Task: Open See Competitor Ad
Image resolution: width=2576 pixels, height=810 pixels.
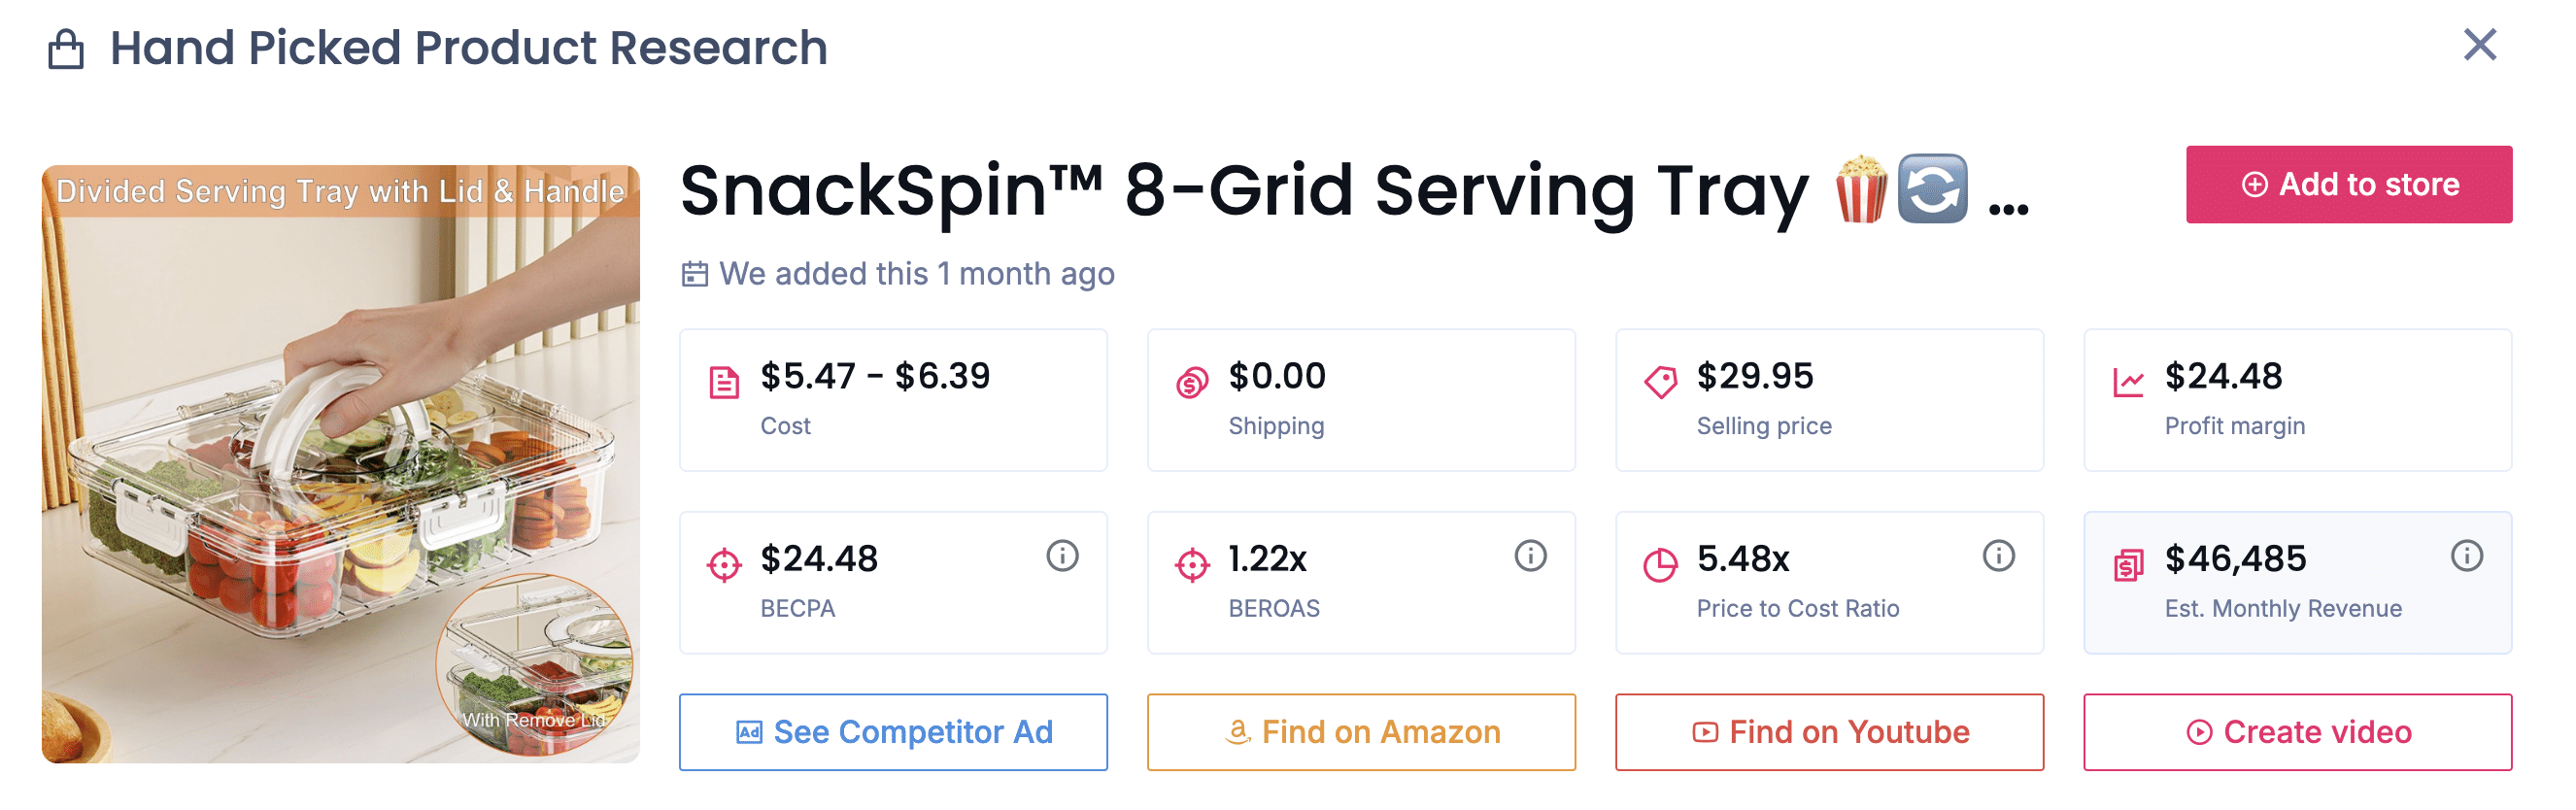Action: coord(893,731)
